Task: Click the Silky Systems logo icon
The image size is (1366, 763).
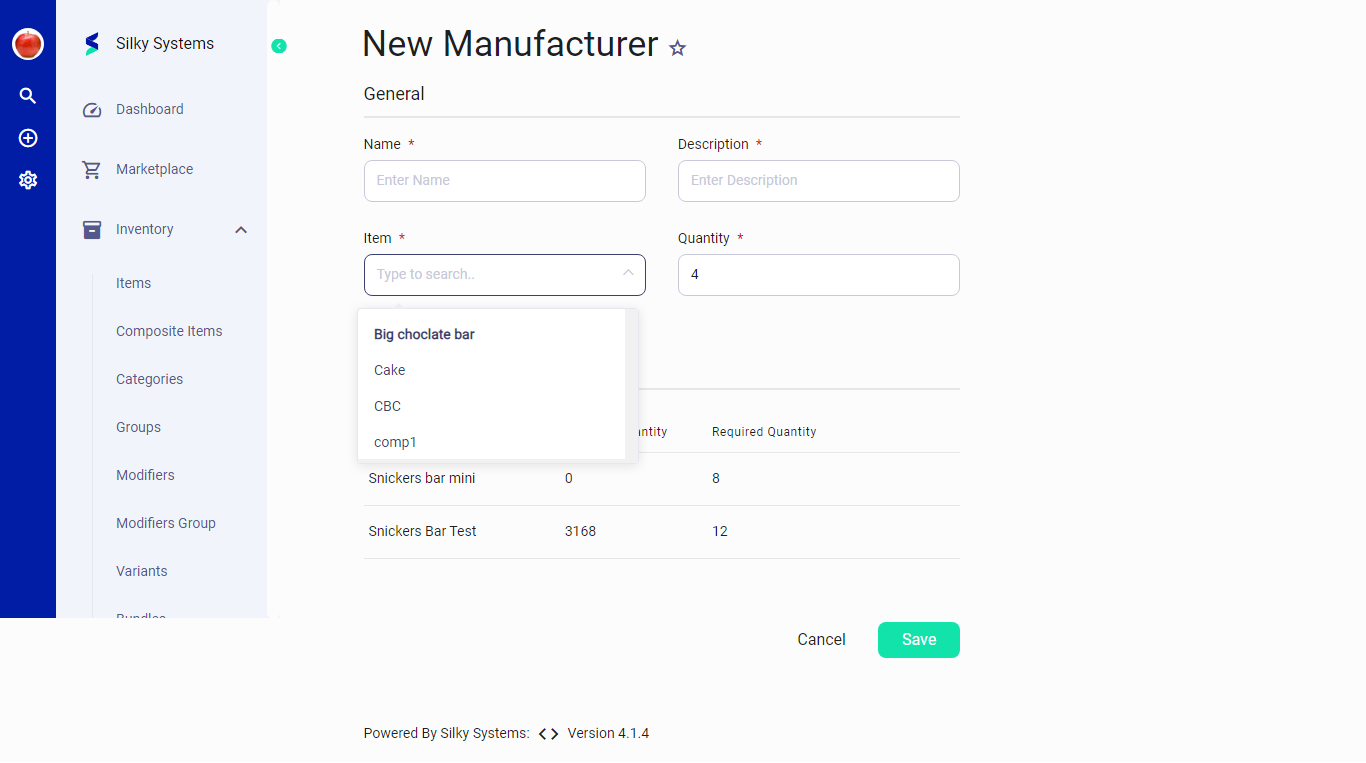Action: (x=91, y=43)
